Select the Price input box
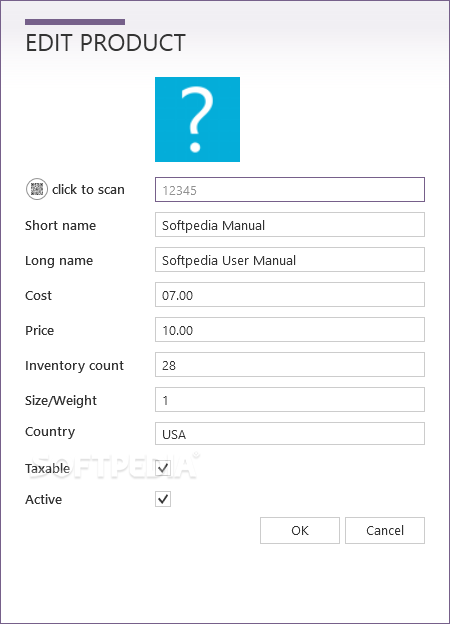 point(290,330)
